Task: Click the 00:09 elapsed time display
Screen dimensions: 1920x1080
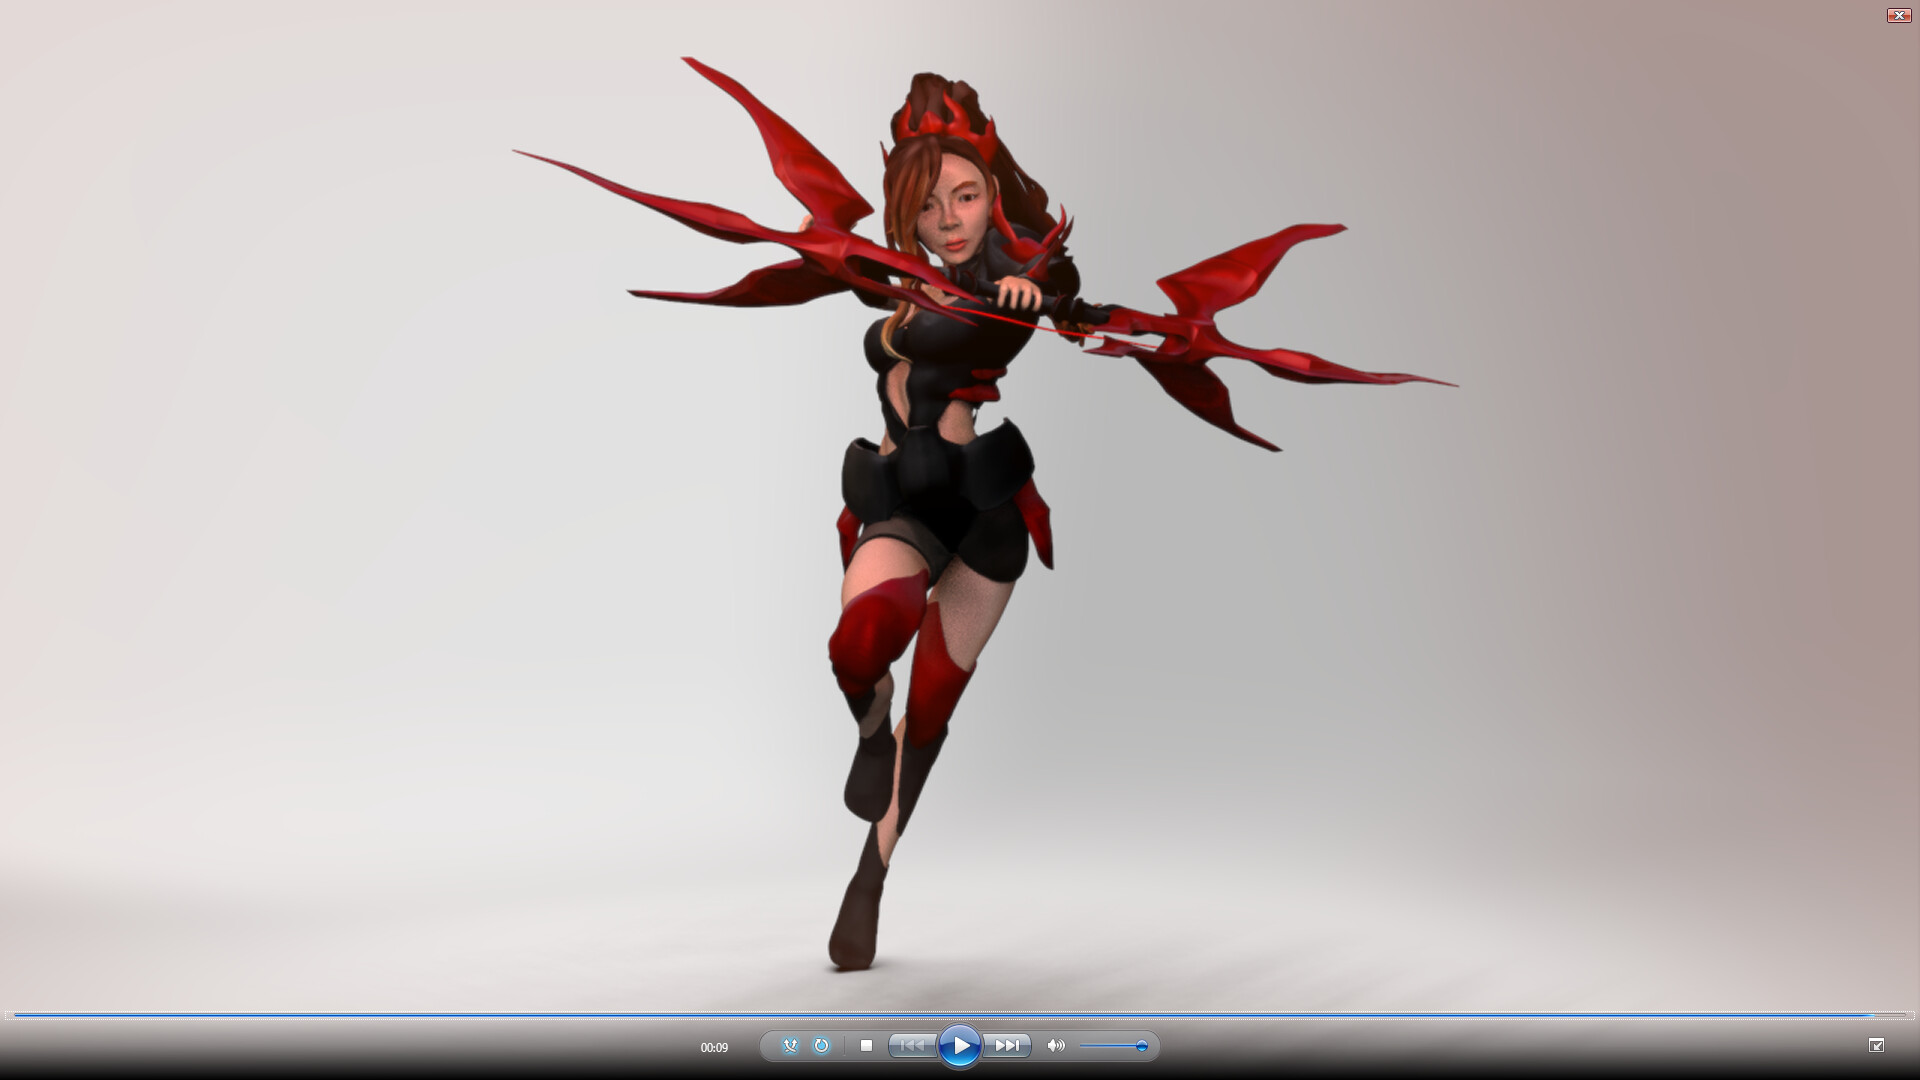Action: coord(716,1046)
